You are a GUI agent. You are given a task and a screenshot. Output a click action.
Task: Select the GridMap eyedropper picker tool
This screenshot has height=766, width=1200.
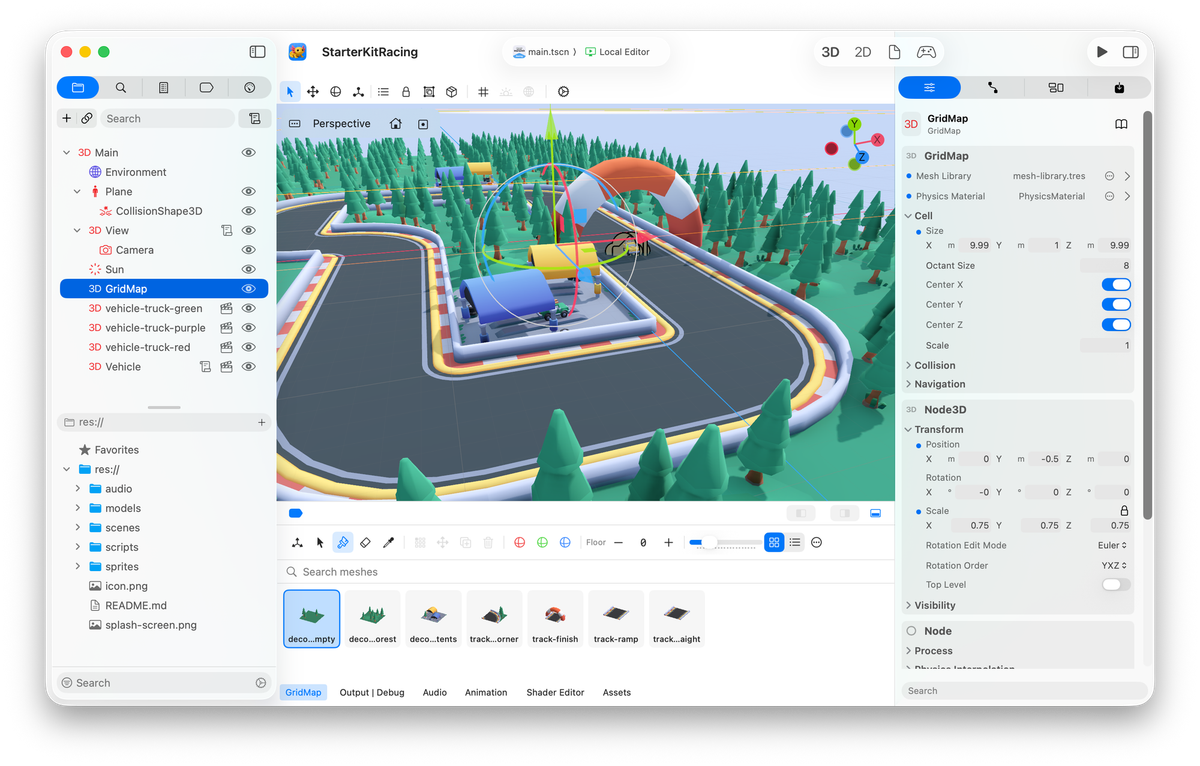(389, 542)
